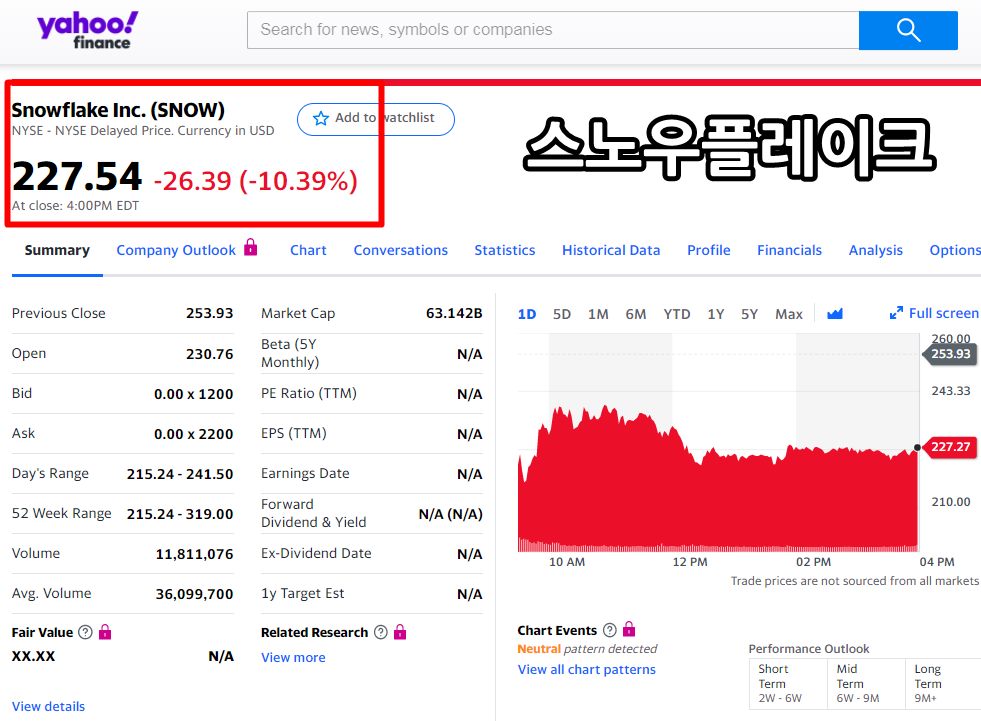Image resolution: width=981 pixels, height=721 pixels.
Task: Open the Company Outlook tab
Action: coord(176,250)
